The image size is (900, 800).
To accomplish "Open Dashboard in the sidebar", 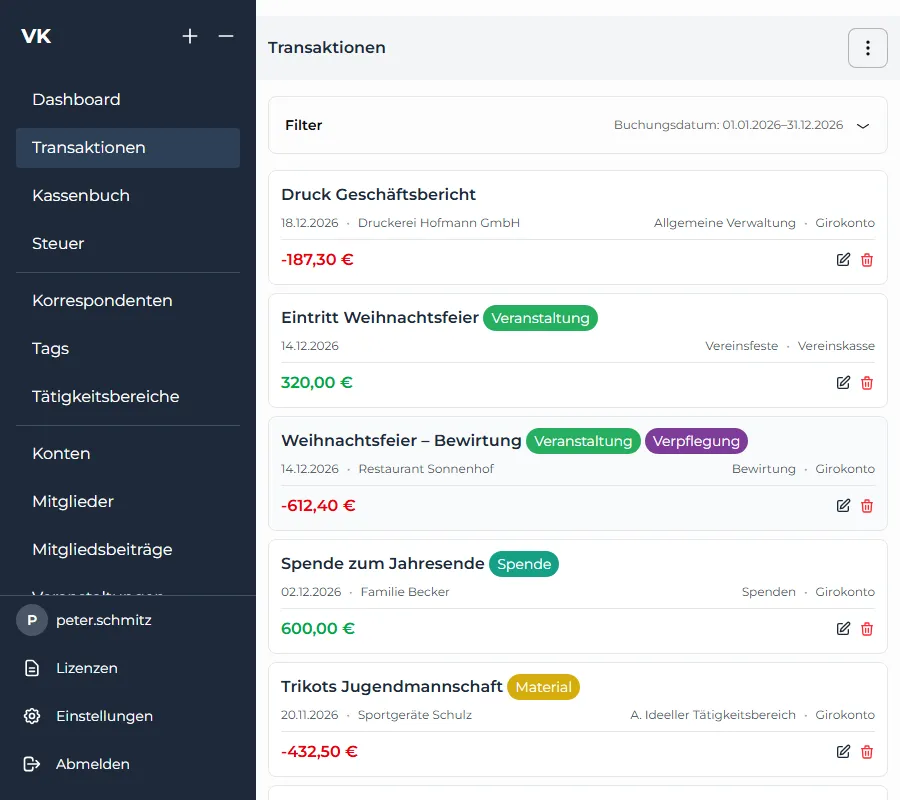I will [128, 100].
